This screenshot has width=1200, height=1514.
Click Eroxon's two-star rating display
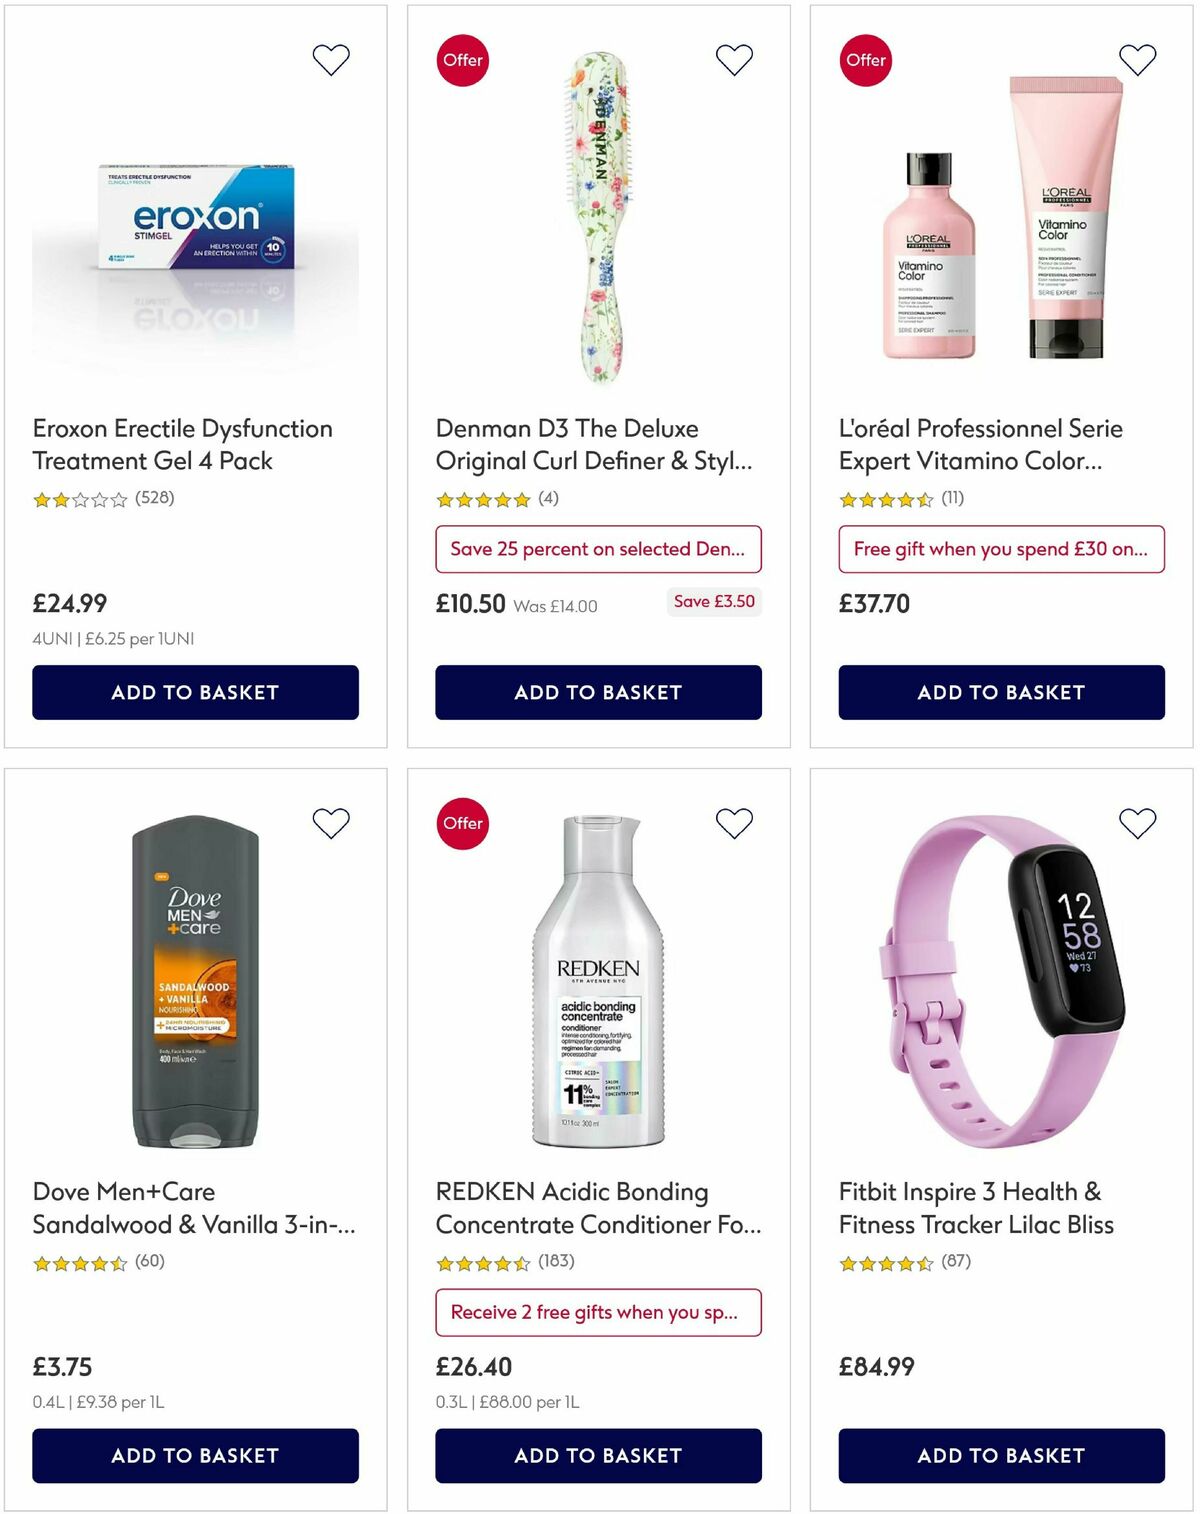(x=78, y=498)
